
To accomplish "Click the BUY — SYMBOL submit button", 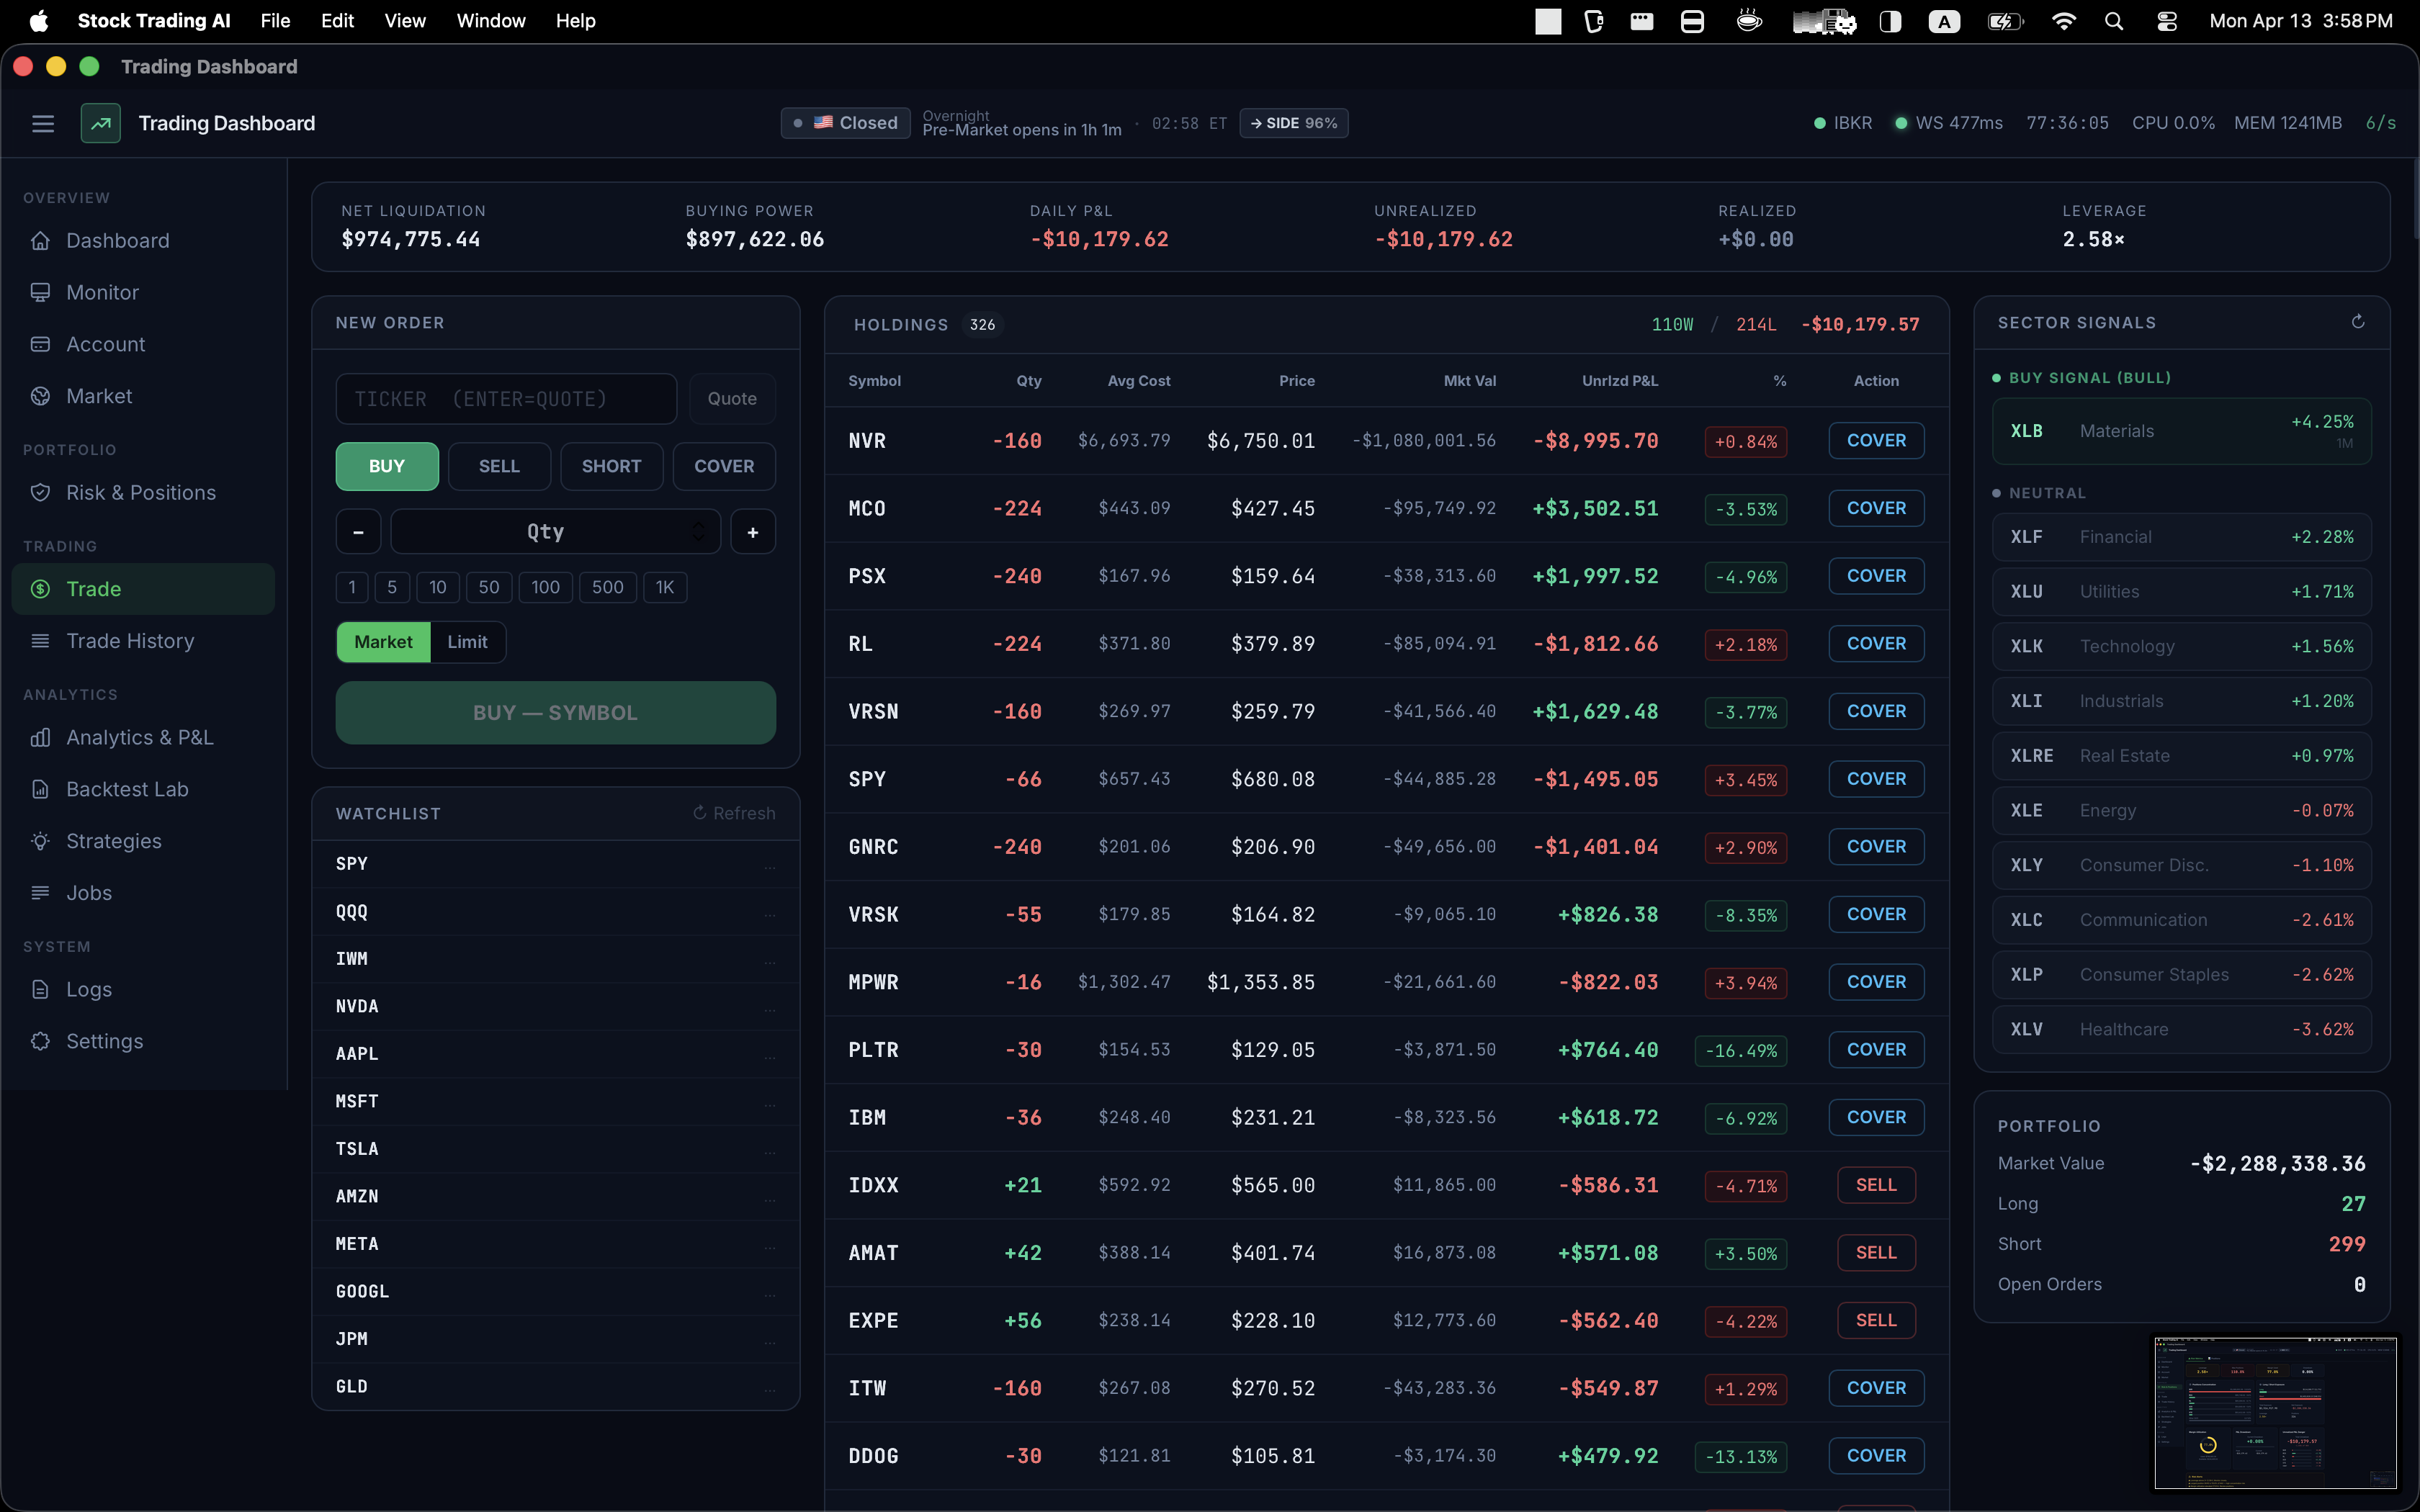I will coord(556,712).
